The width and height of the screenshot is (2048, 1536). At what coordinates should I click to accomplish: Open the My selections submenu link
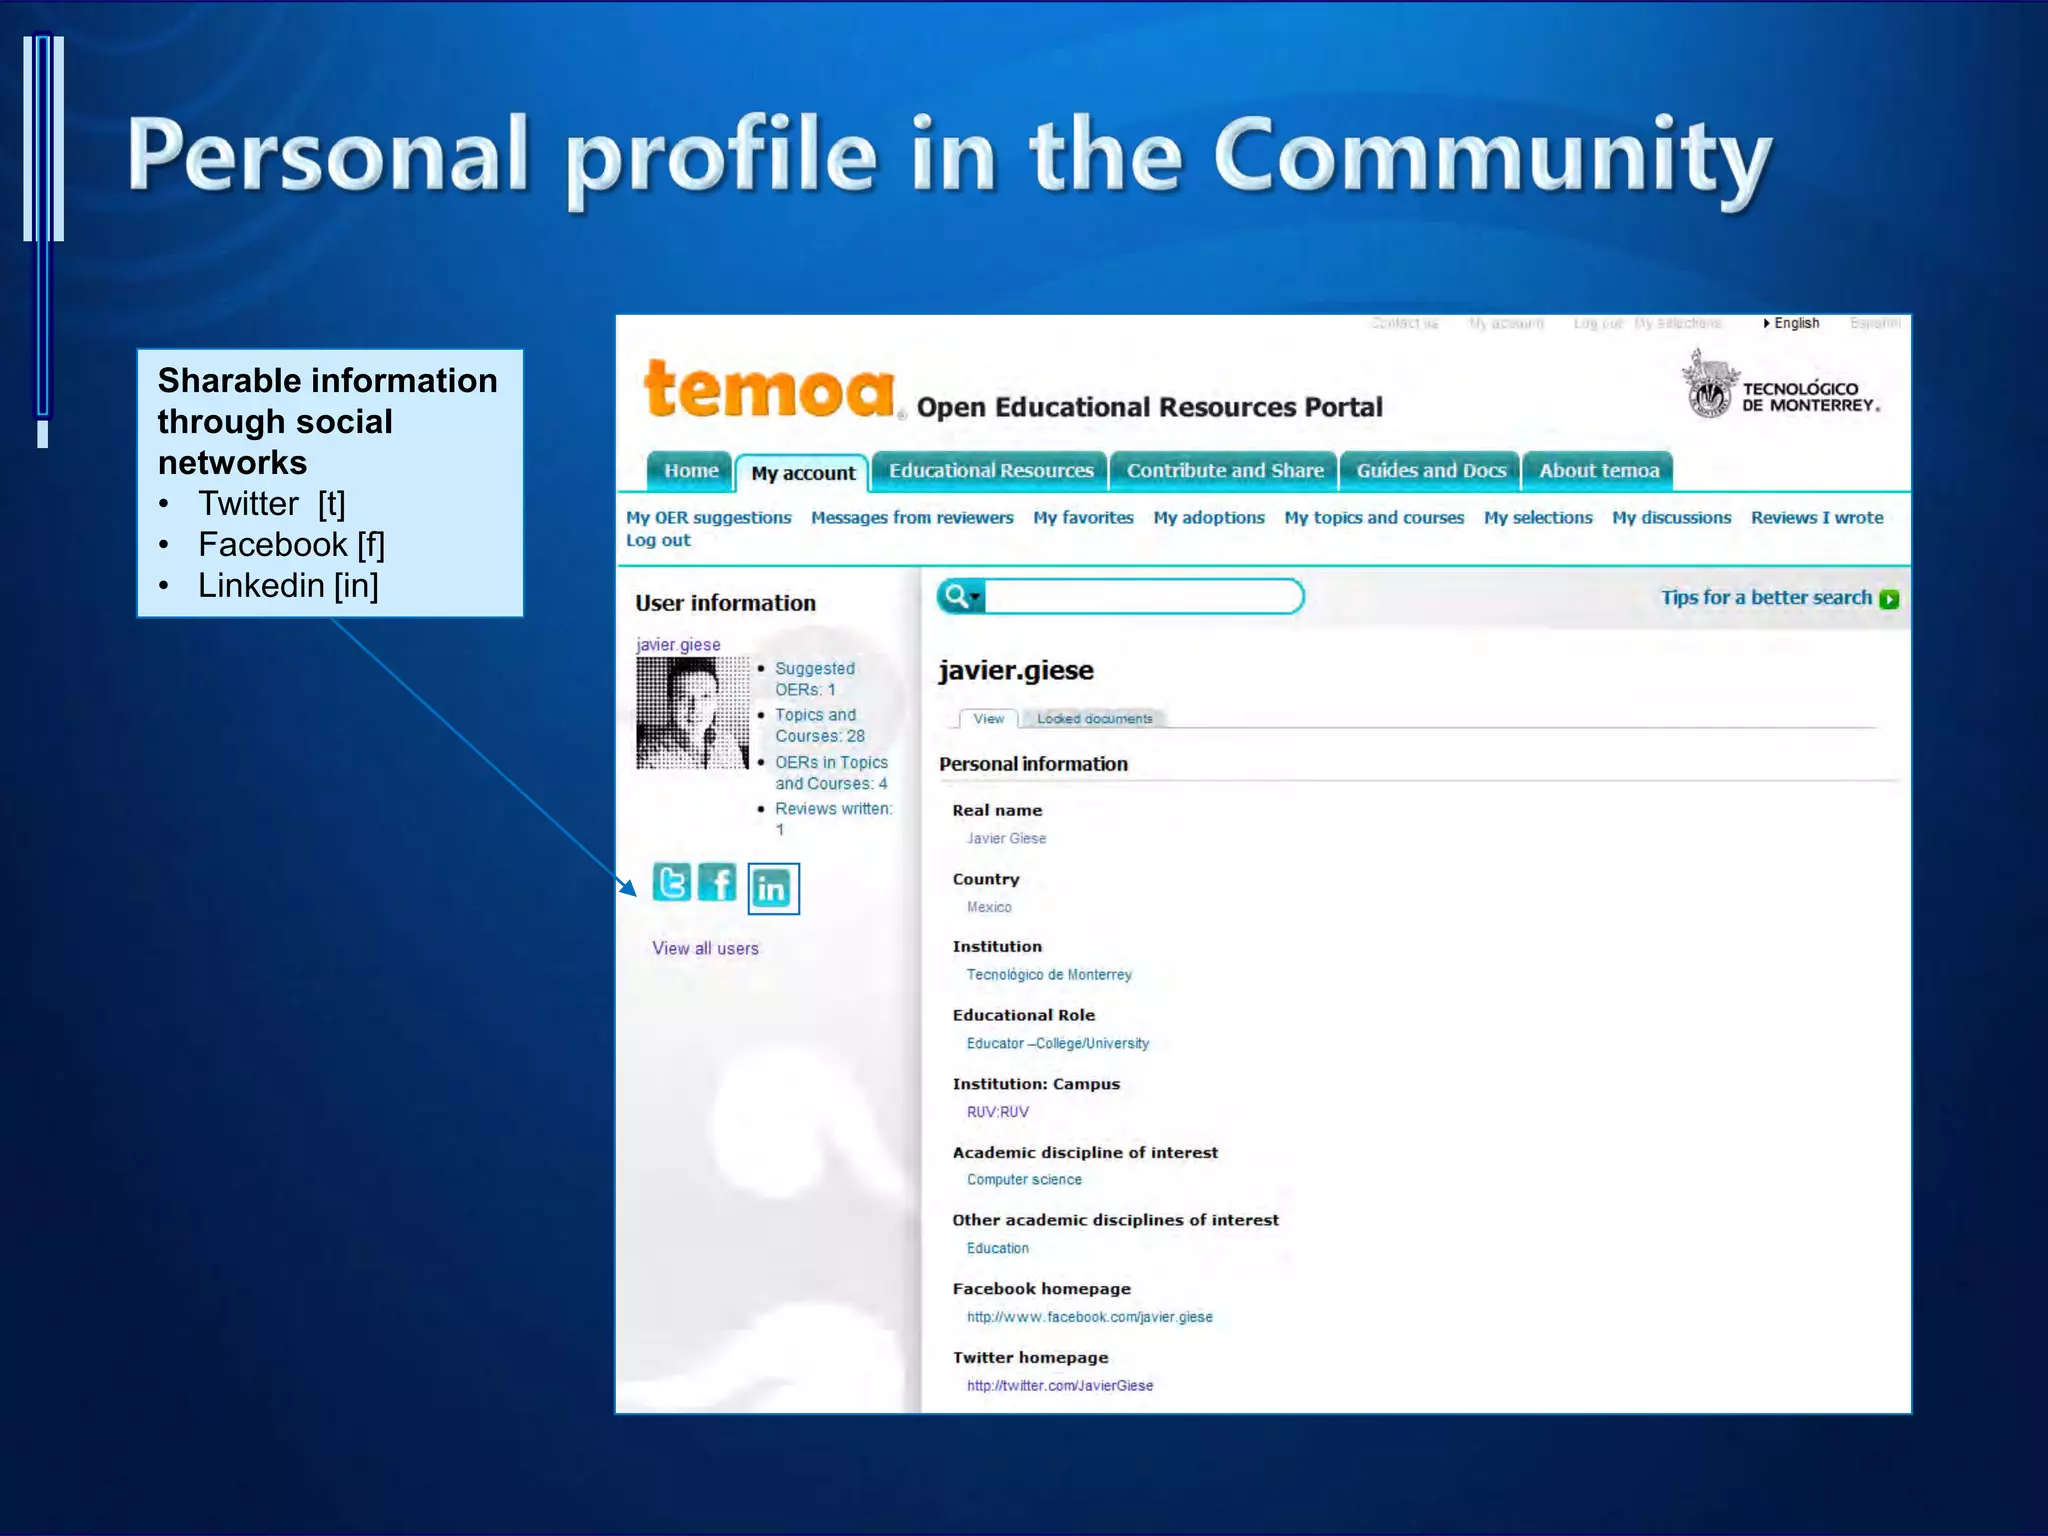[1538, 518]
